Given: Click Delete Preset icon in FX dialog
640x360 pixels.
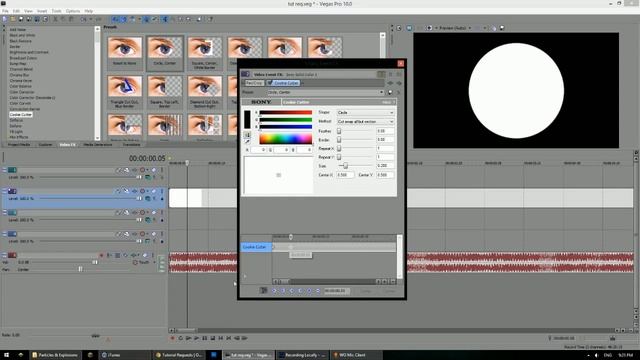Looking at the screenshot, I should coord(398,92).
